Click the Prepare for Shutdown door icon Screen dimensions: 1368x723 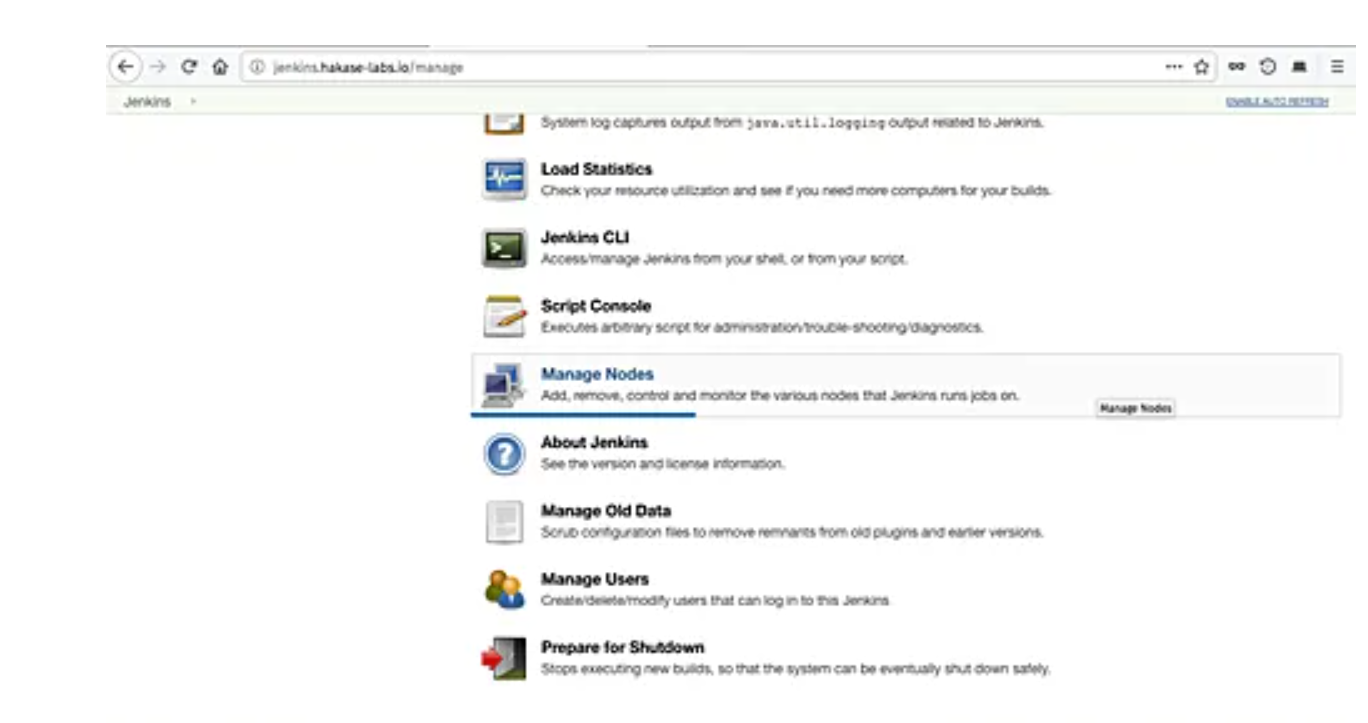click(503, 658)
